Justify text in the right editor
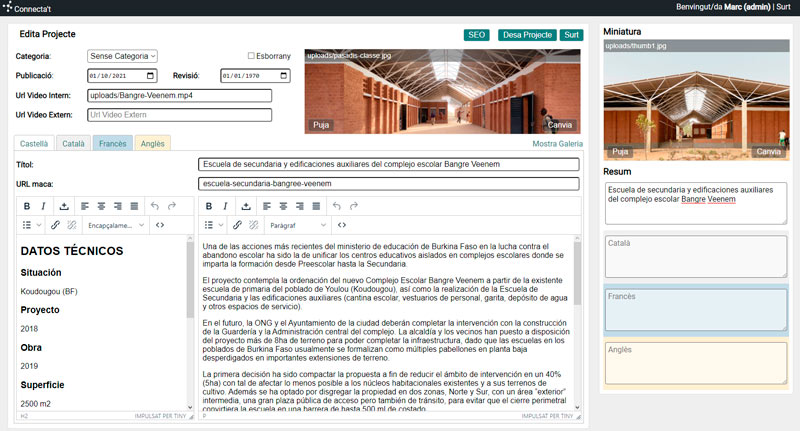This screenshot has height=431, width=800. [316, 206]
